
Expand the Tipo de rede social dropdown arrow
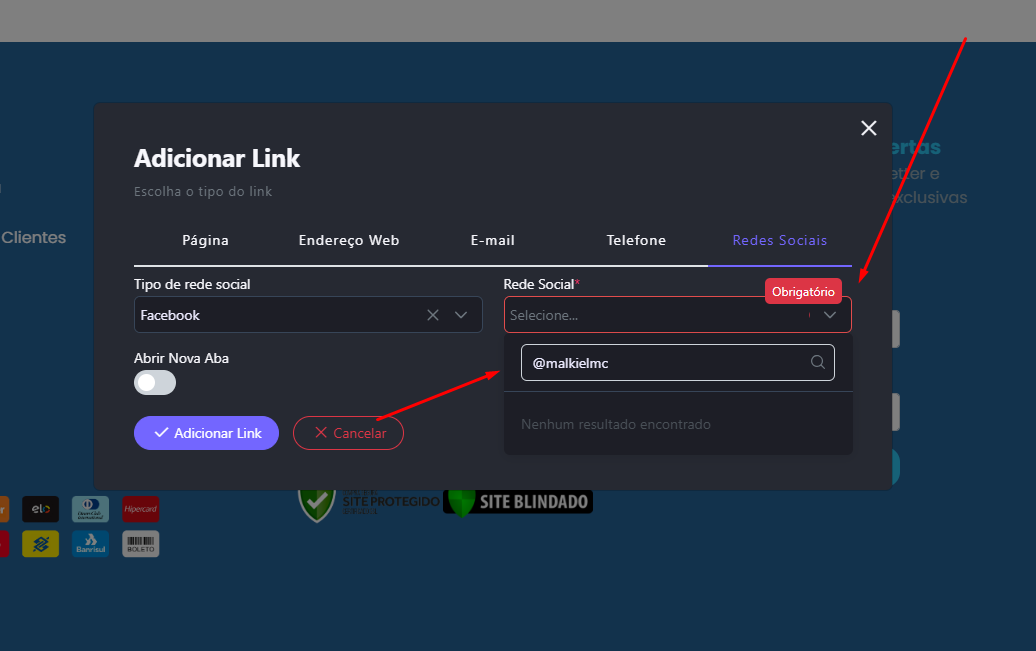[461, 315]
